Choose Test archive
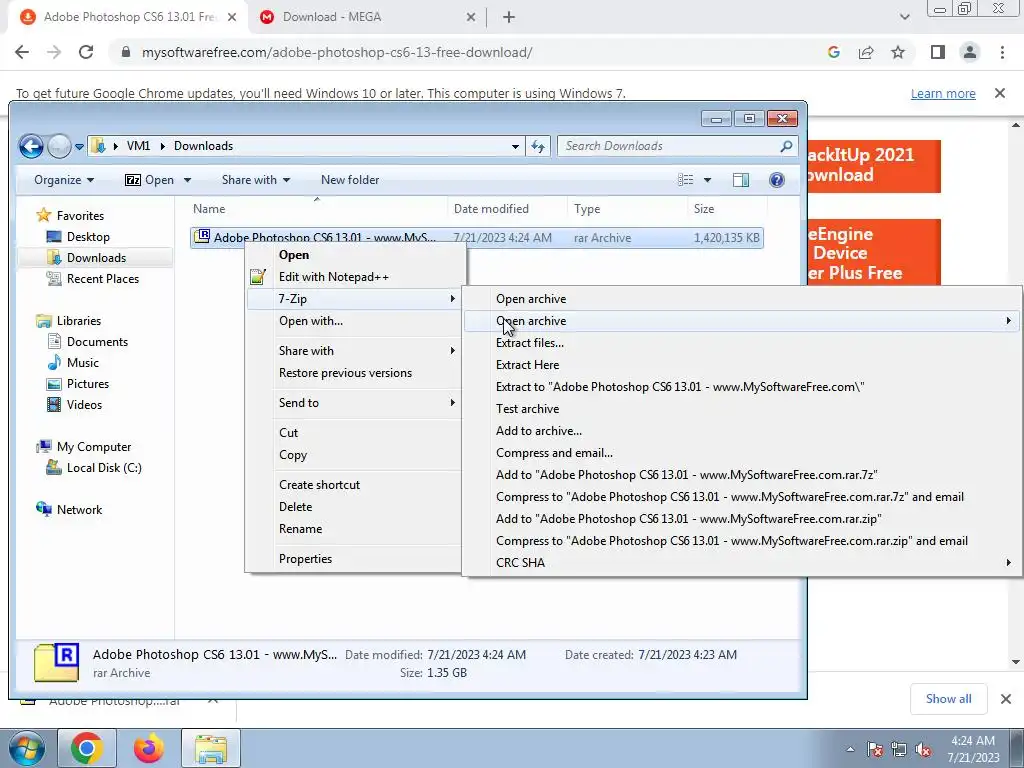This screenshot has width=1024, height=768. (527, 409)
